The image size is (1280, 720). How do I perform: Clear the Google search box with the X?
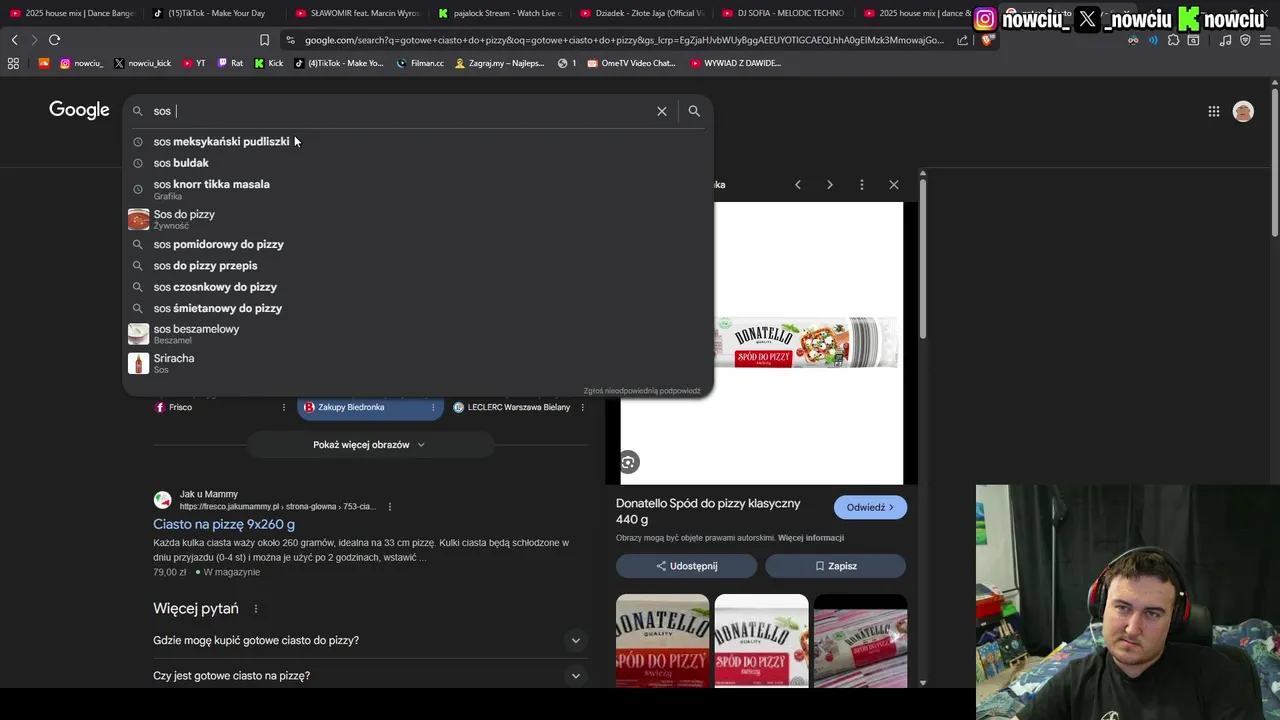[661, 111]
